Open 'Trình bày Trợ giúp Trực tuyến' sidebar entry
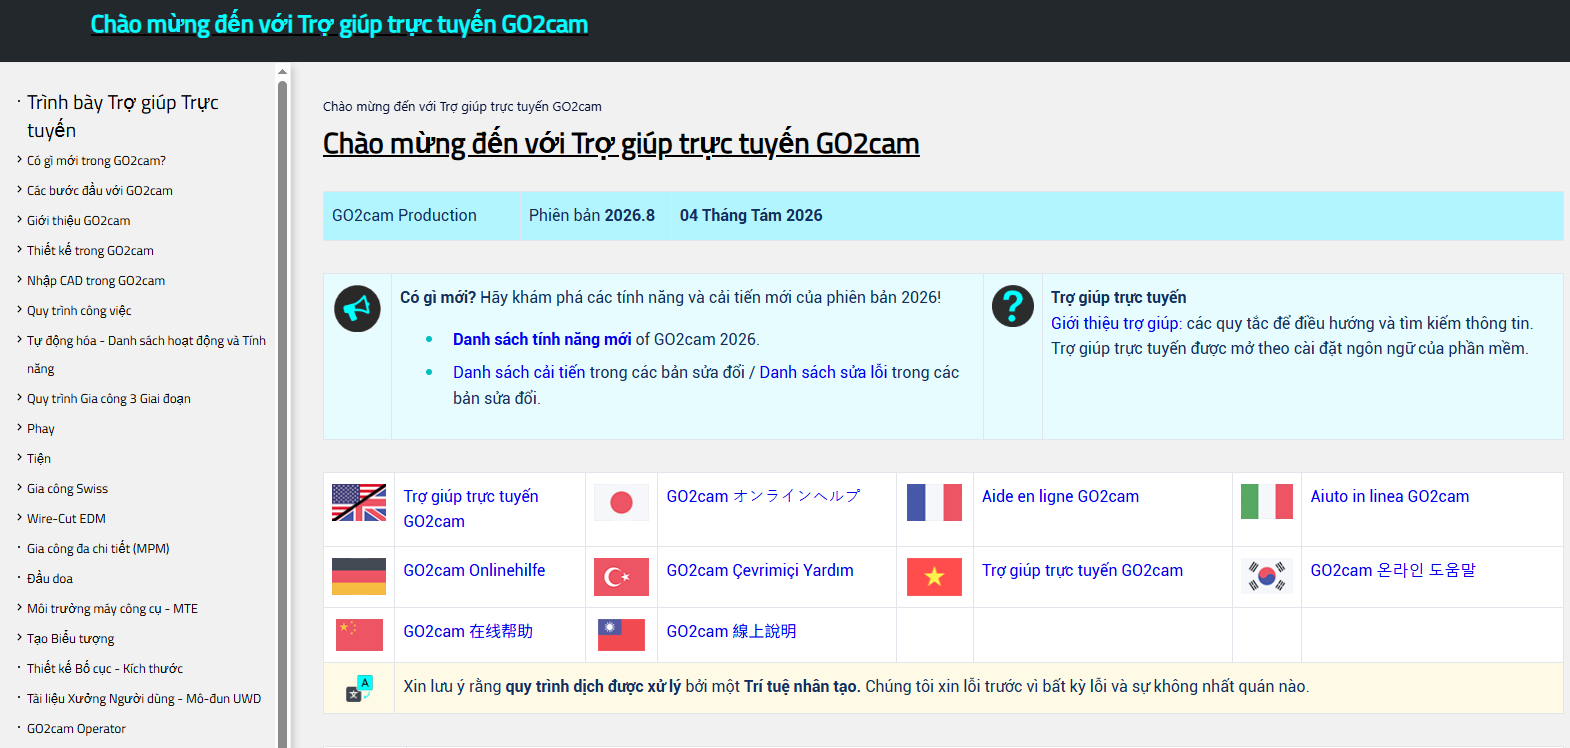Screen dimensions: 1570x748 click(122, 116)
